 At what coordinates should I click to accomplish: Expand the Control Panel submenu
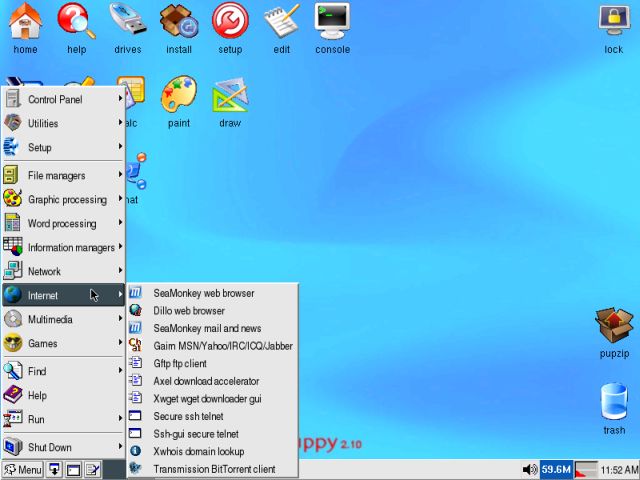click(x=62, y=100)
